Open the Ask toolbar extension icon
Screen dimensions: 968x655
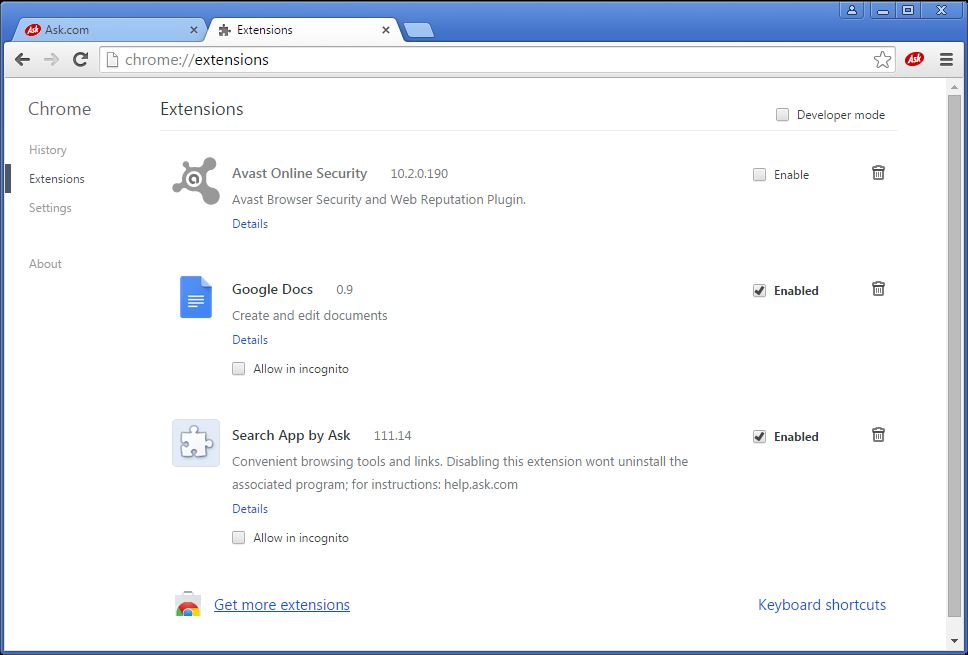tap(914, 59)
